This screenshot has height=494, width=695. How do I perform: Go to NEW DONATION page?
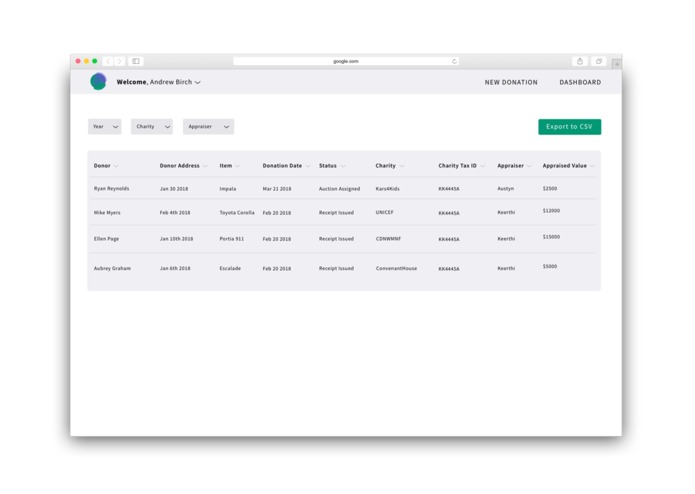click(x=511, y=82)
